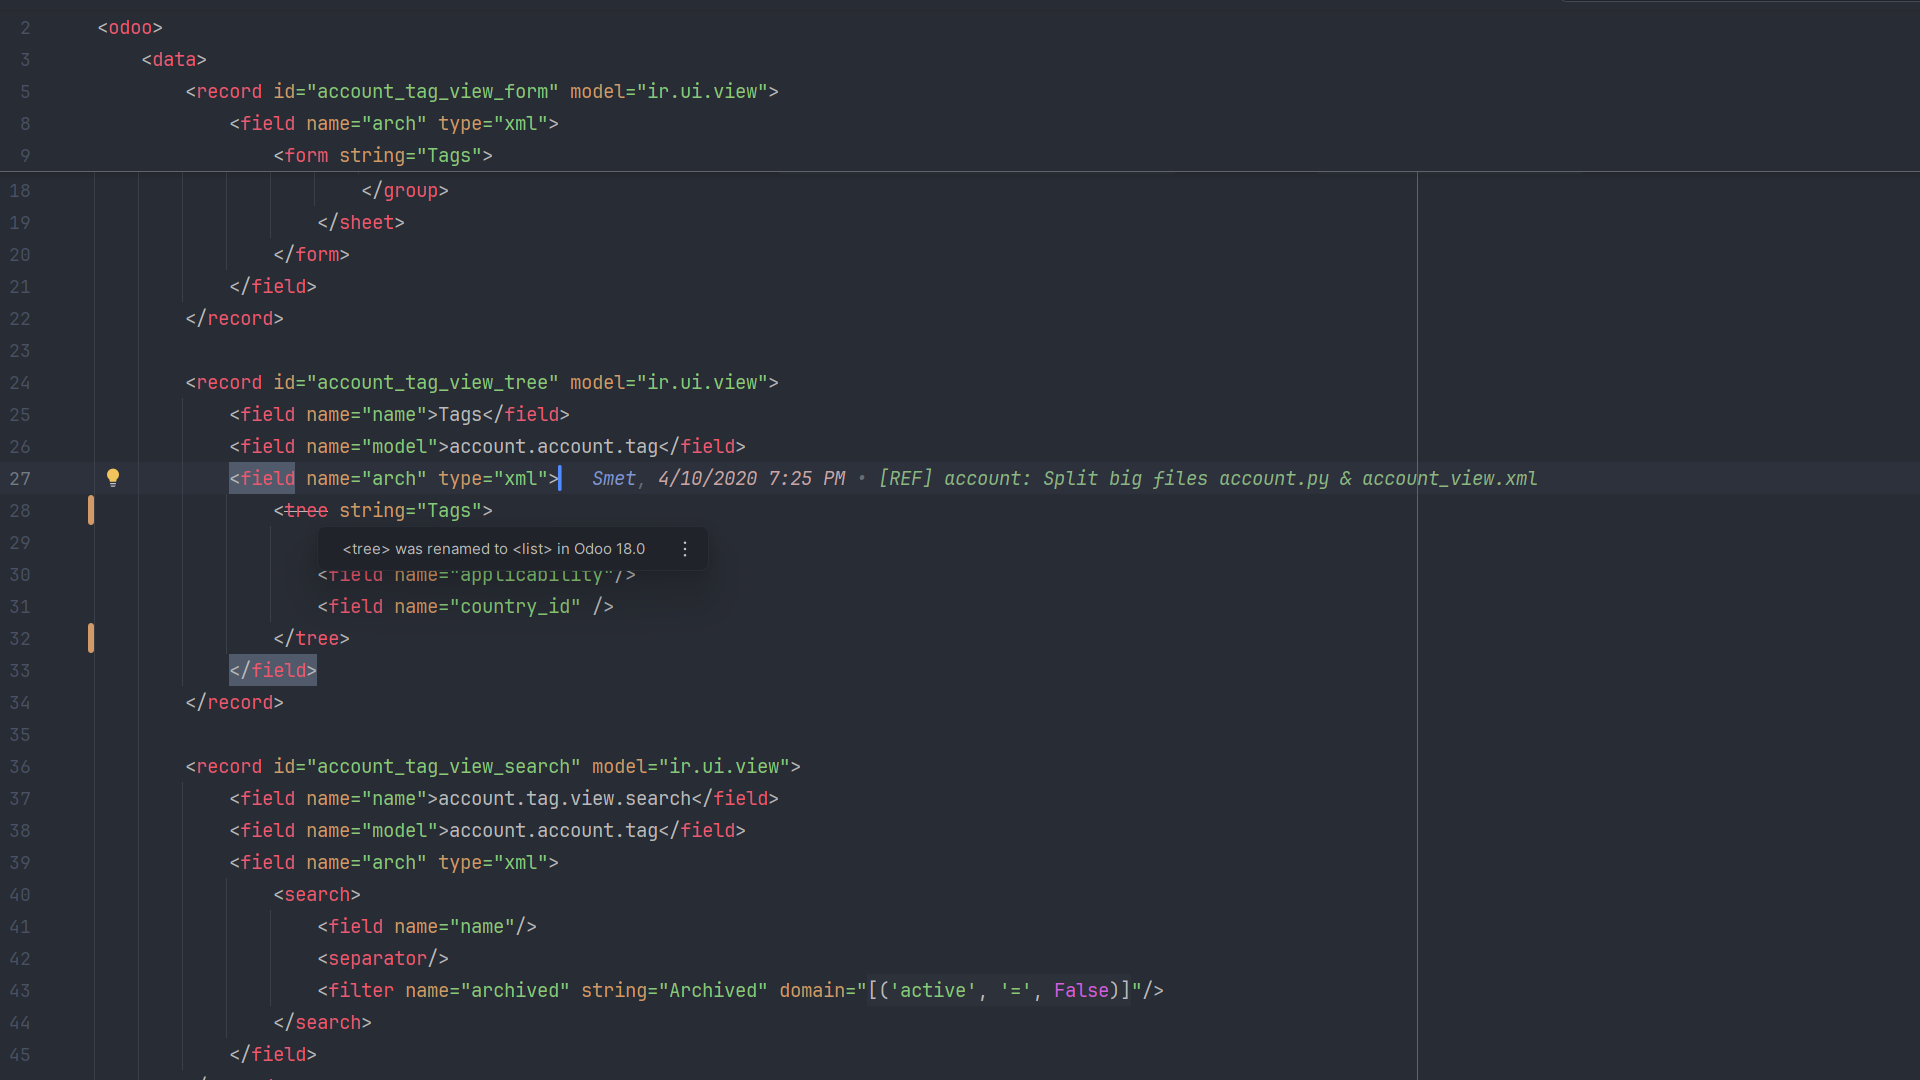This screenshot has width=1920, height=1080.
Task: Click the <separator/> tag line
Action: [383, 959]
